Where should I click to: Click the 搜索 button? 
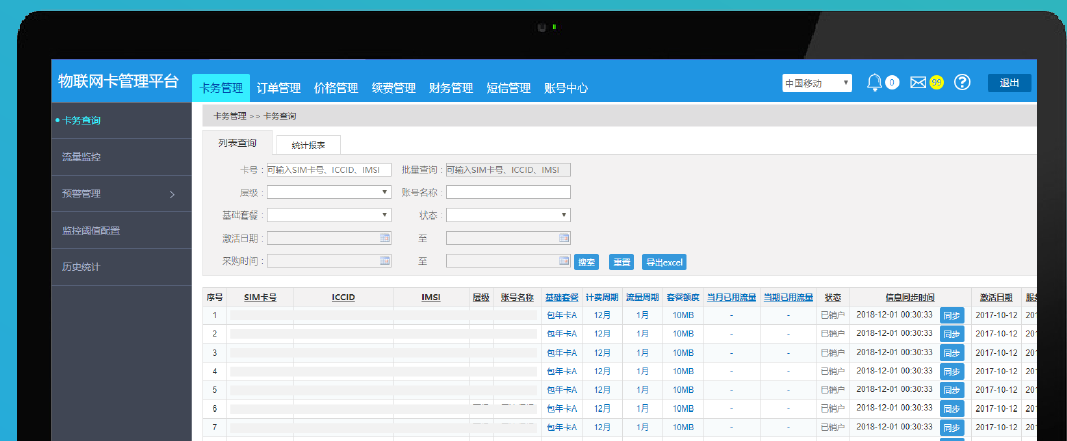(587, 262)
